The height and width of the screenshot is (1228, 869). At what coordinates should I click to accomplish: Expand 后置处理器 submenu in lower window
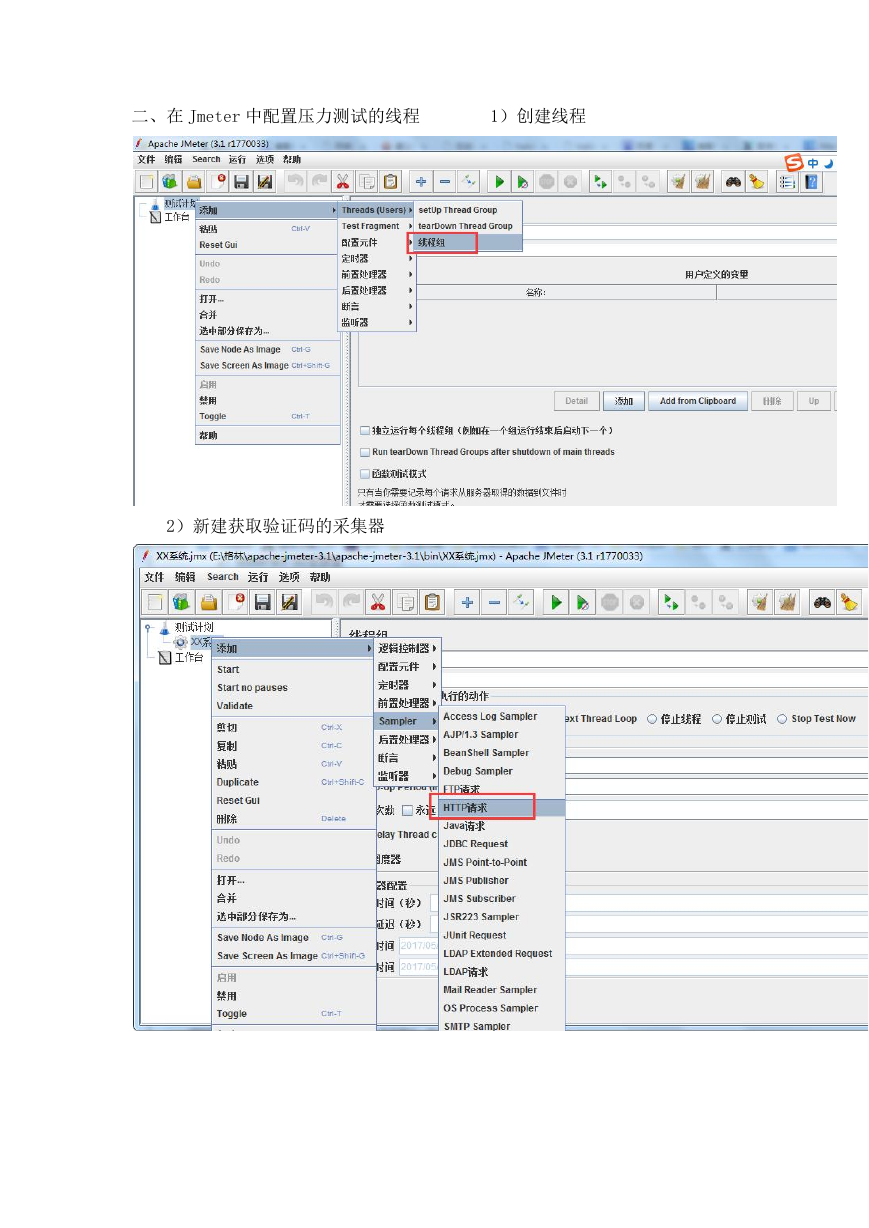tap(409, 739)
